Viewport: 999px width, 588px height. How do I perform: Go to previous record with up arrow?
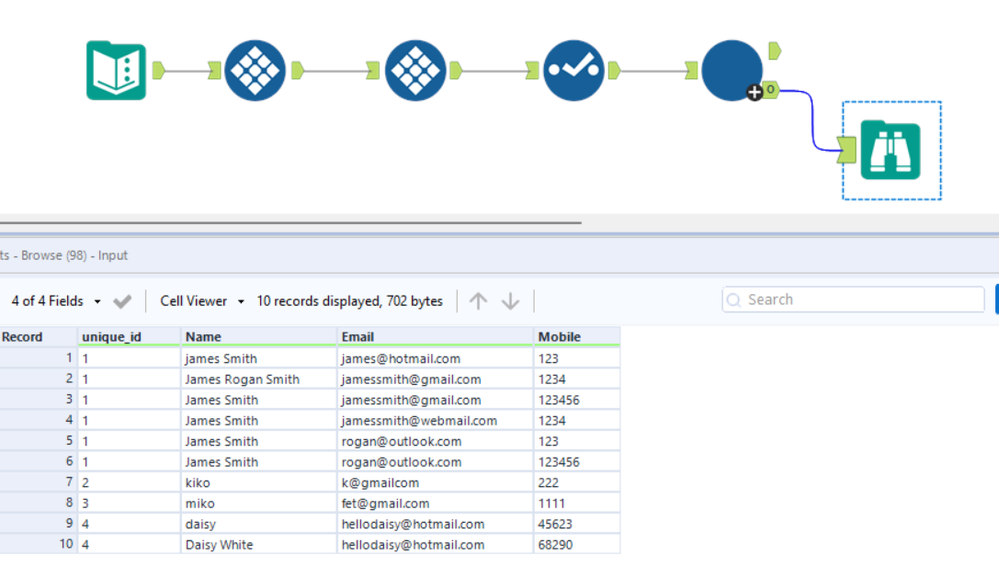pos(478,301)
